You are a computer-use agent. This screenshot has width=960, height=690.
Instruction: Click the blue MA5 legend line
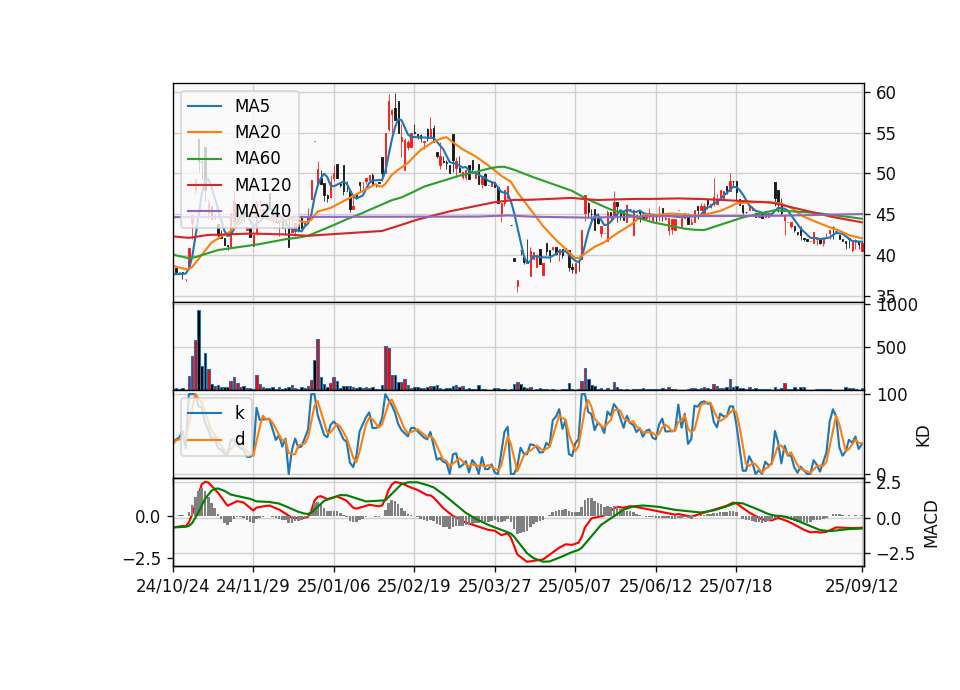204,106
